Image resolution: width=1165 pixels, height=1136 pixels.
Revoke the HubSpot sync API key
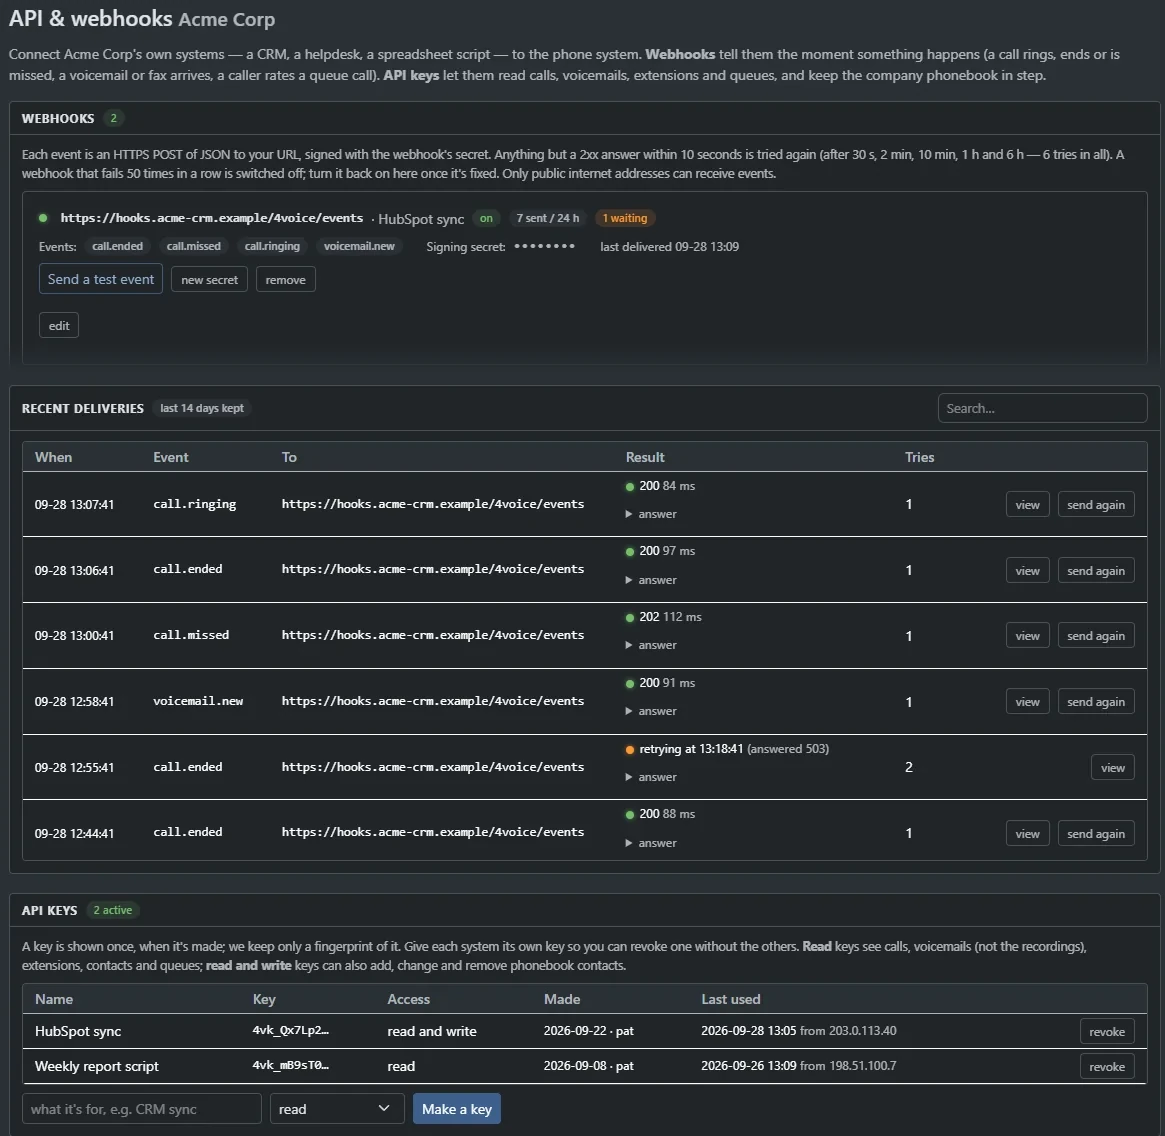pyautogui.click(x=1106, y=1031)
